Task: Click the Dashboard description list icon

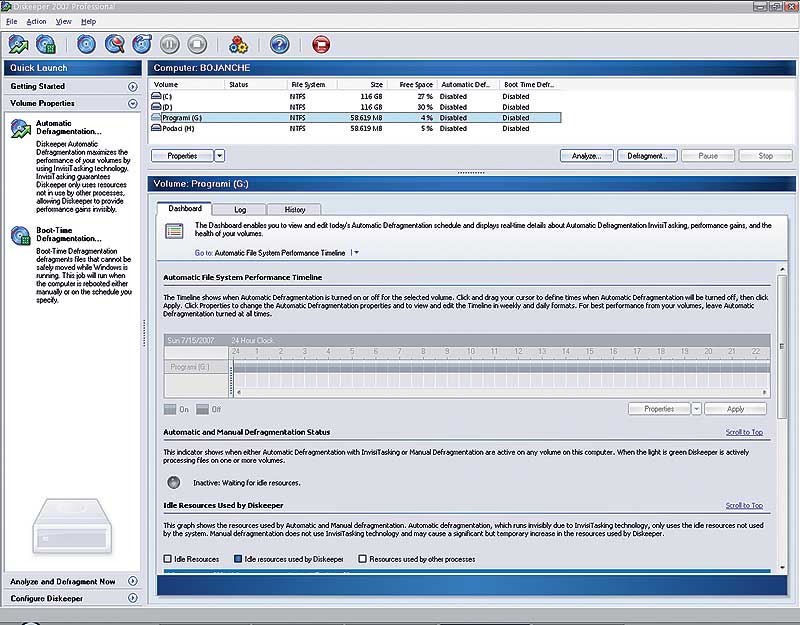Action: [x=174, y=231]
